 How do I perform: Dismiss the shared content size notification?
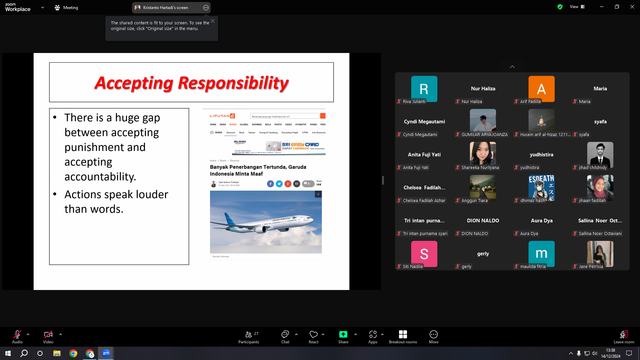click(x=213, y=21)
